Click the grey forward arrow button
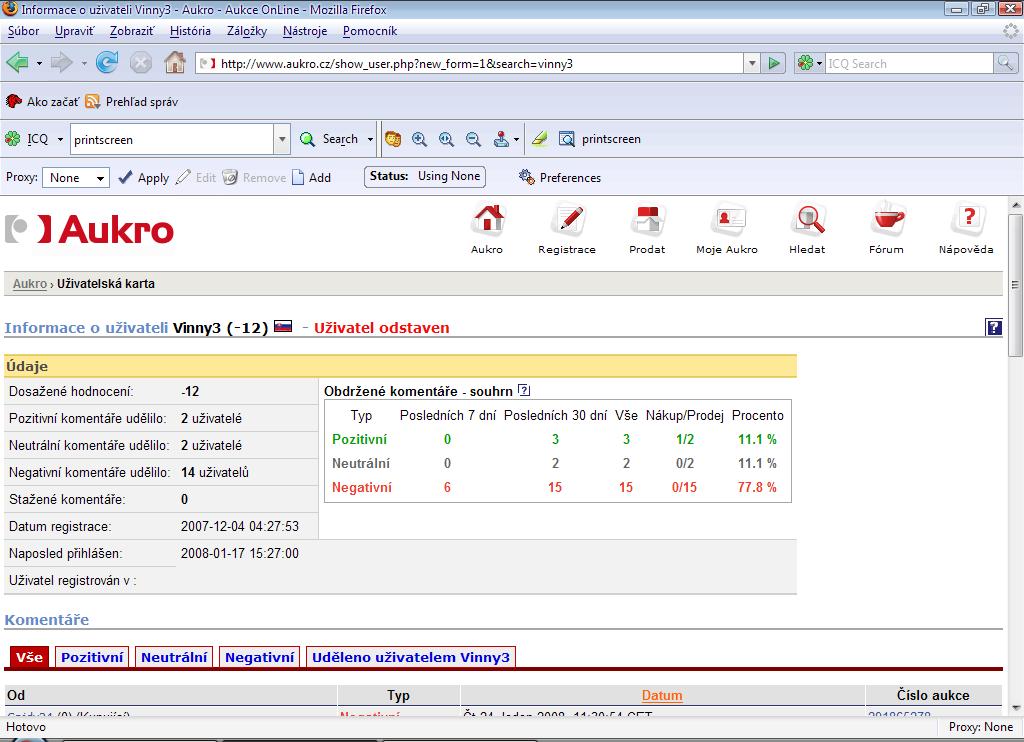Viewport: 1024px width, 742px height. pyautogui.click(x=62, y=63)
